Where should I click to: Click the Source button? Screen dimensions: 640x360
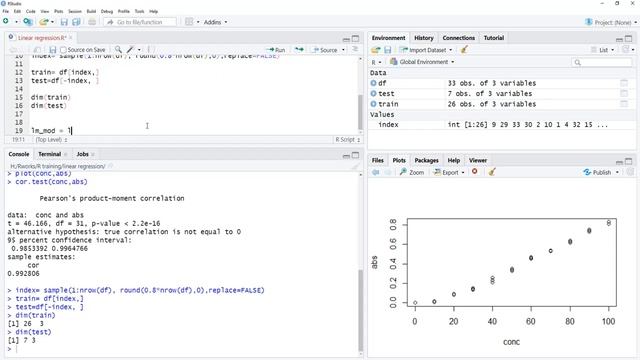325,50
